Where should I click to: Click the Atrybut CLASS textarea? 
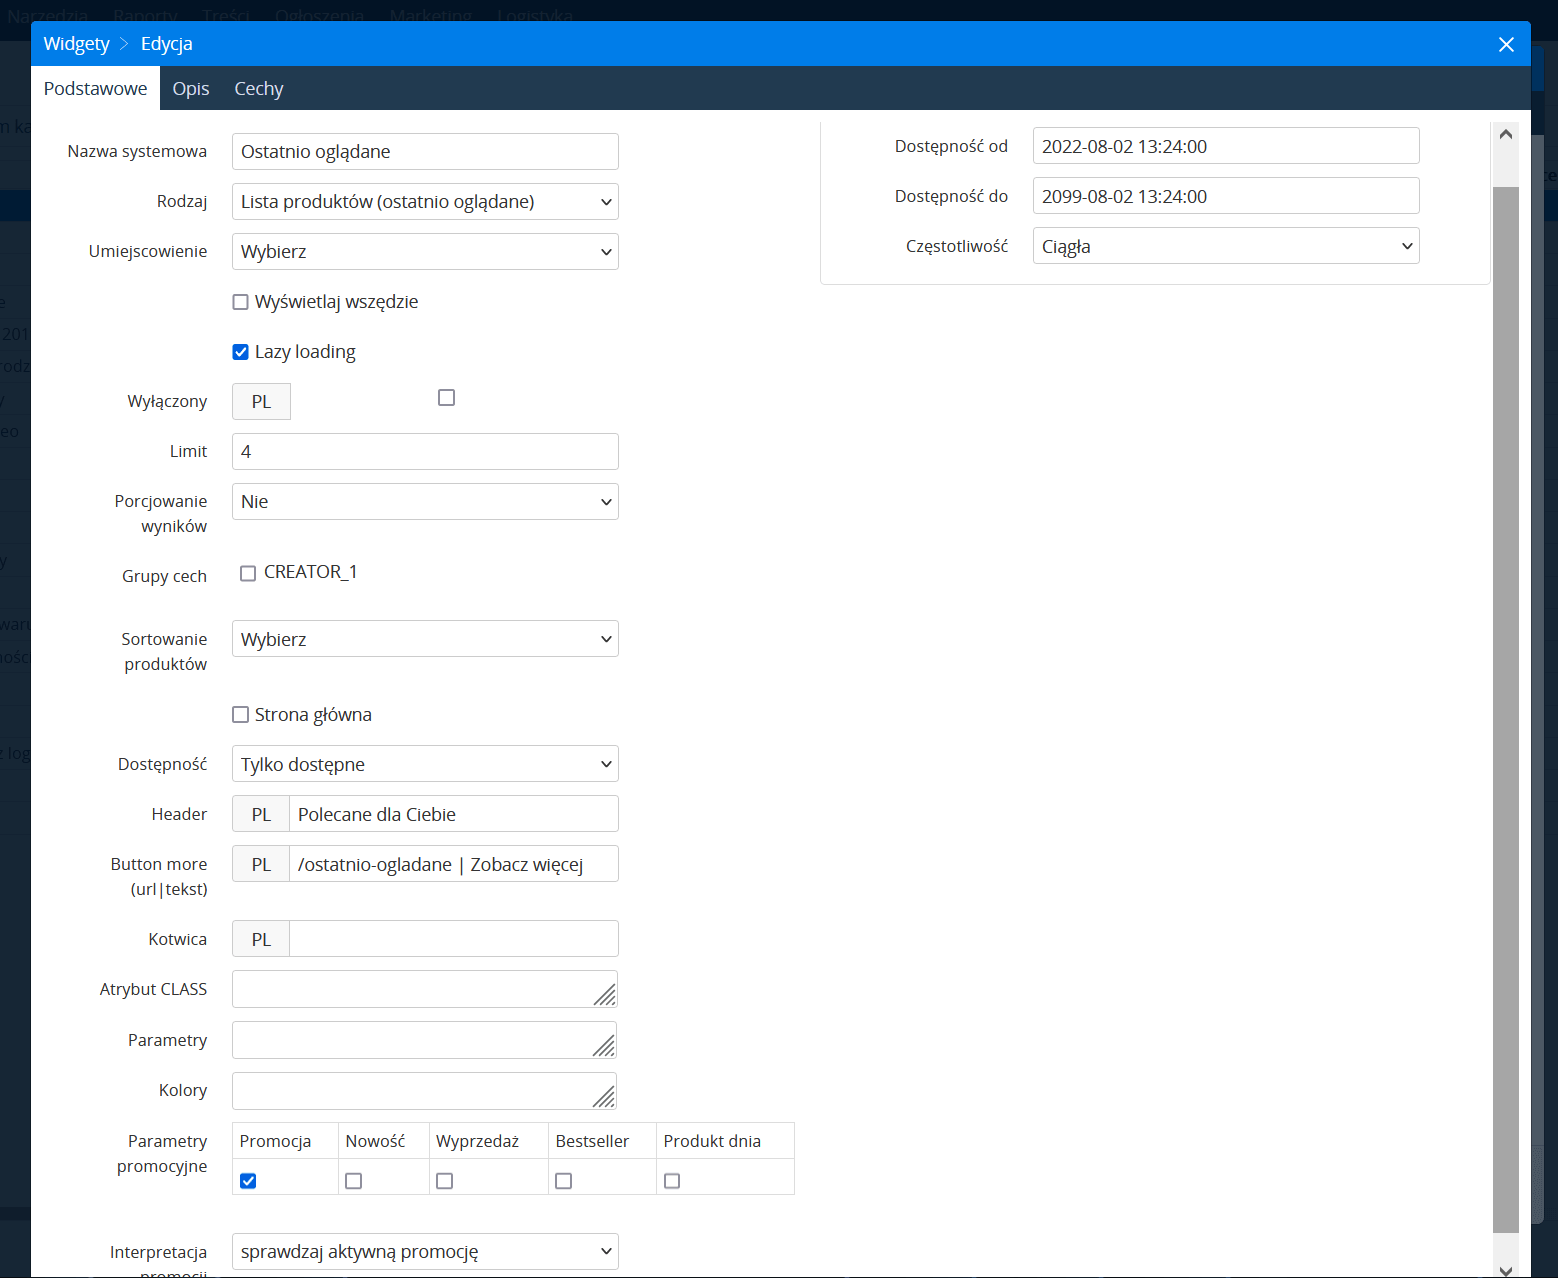click(x=424, y=989)
